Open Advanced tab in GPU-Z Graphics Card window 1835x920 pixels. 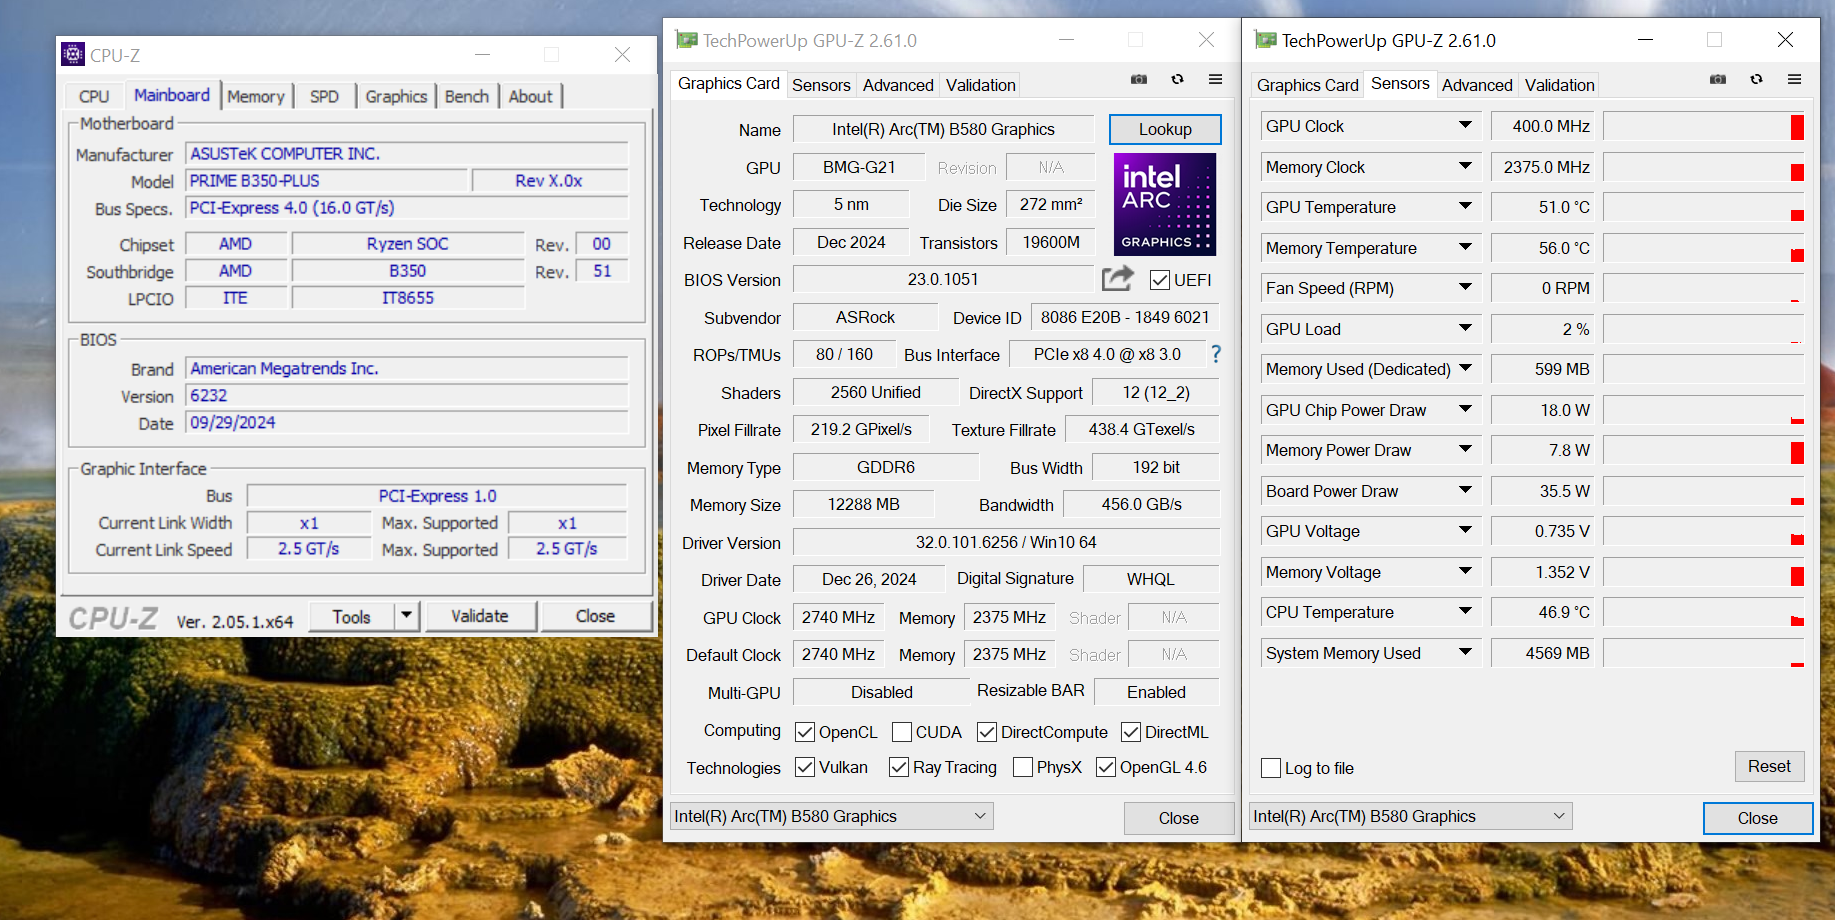coord(898,85)
